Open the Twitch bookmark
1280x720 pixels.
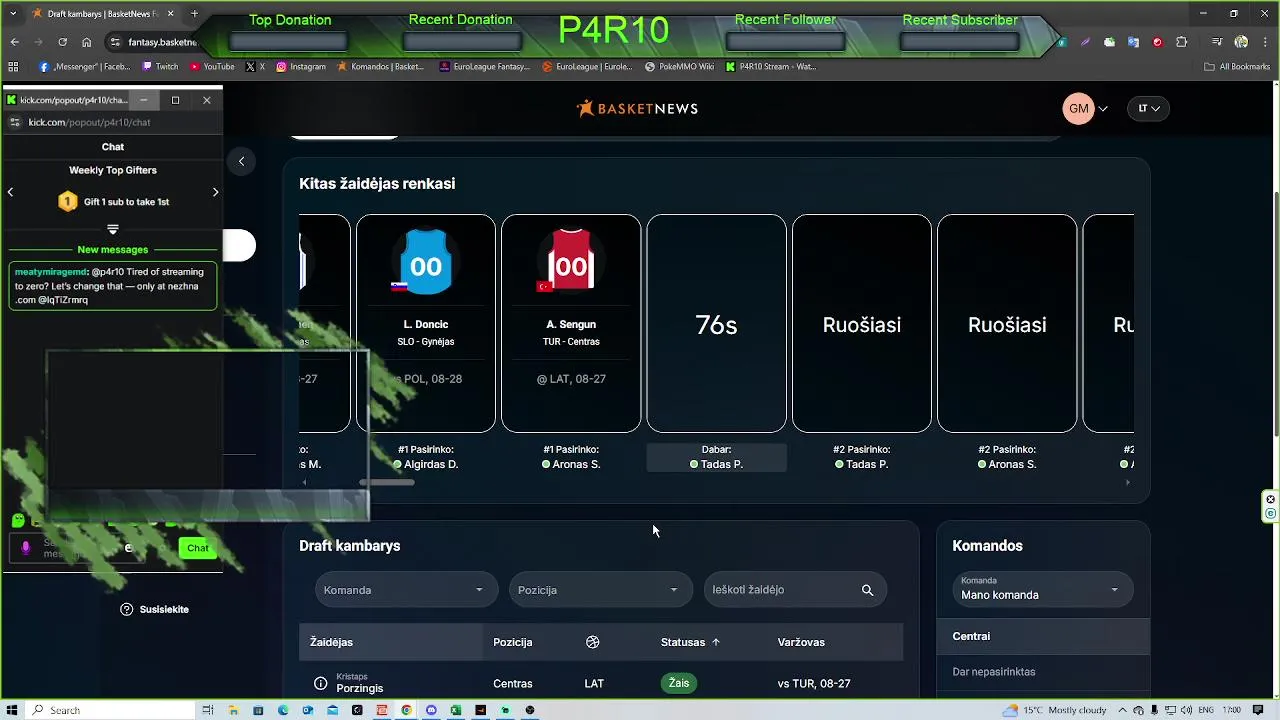pyautogui.click(x=160, y=67)
